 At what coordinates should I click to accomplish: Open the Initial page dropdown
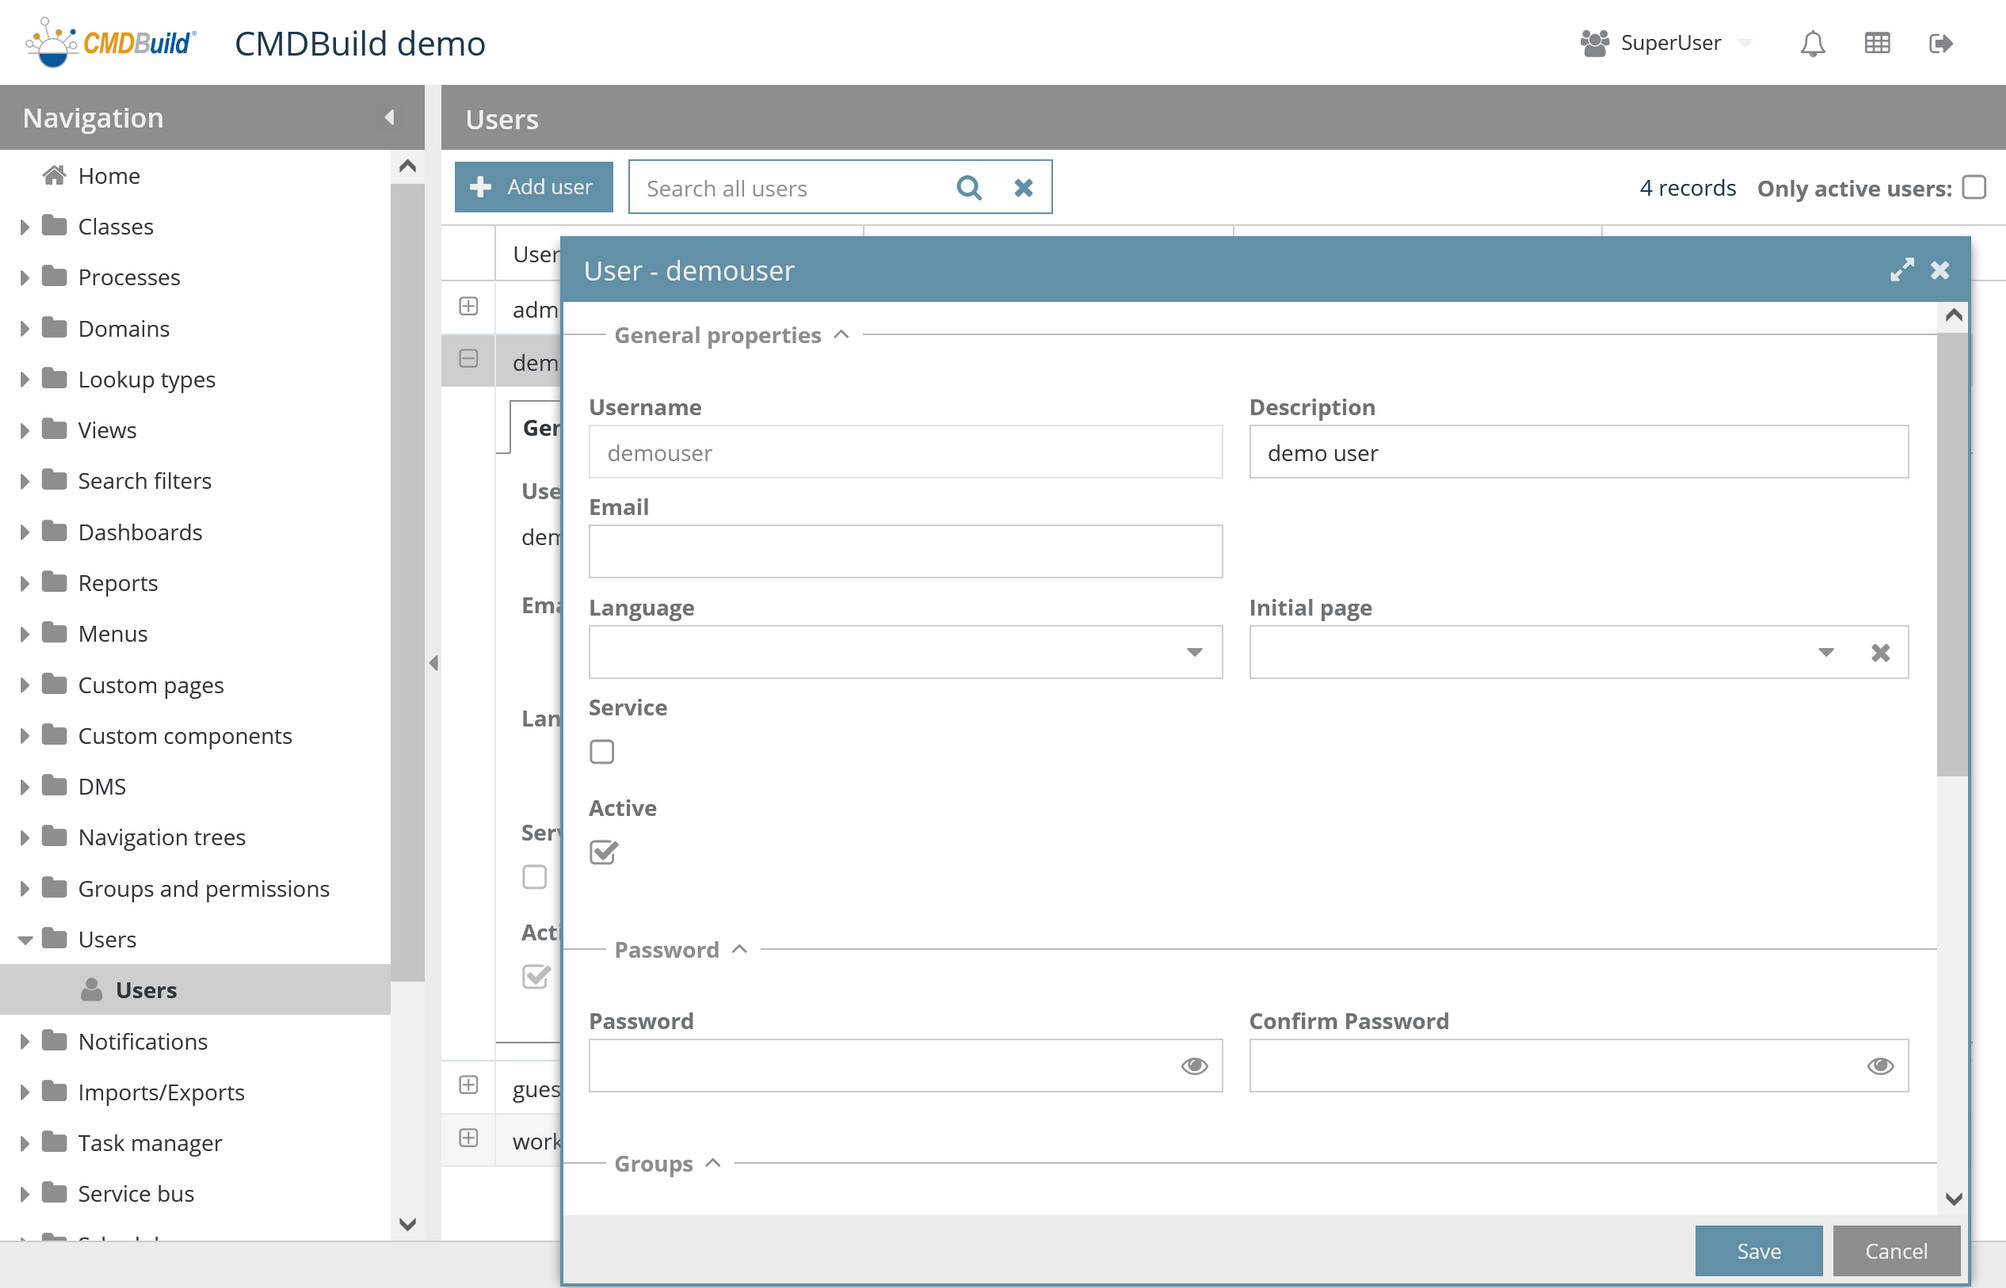(x=1826, y=652)
